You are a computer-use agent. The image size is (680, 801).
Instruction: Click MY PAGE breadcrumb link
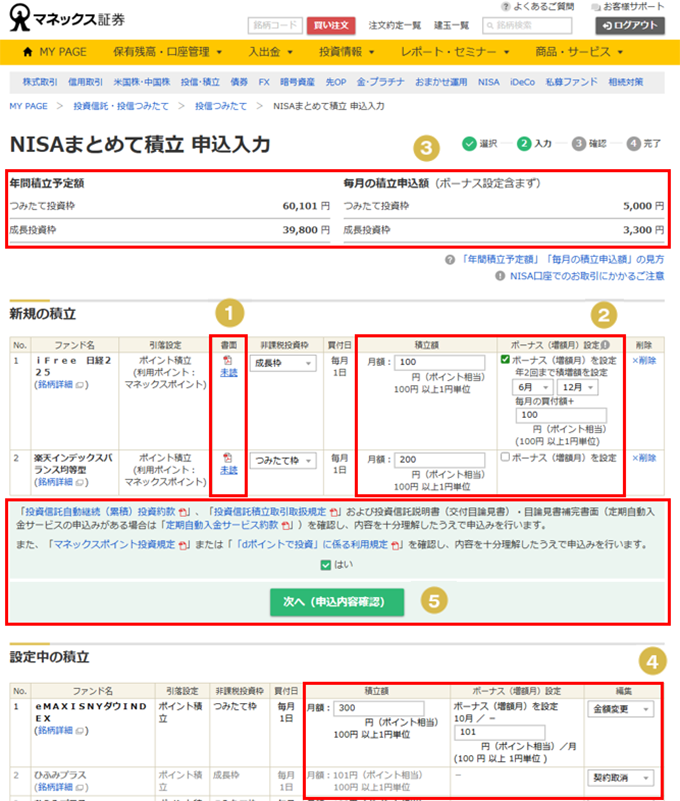click(28, 106)
